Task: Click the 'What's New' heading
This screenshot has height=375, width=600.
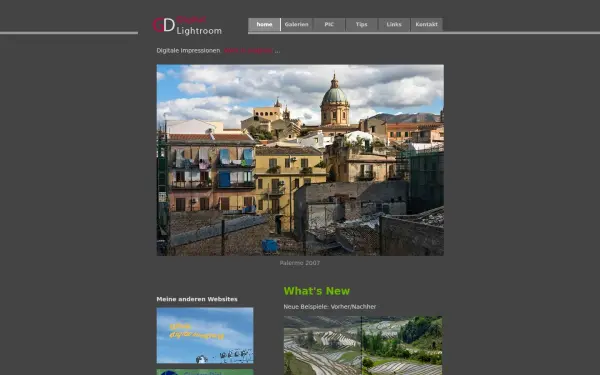Action: pos(316,291)
